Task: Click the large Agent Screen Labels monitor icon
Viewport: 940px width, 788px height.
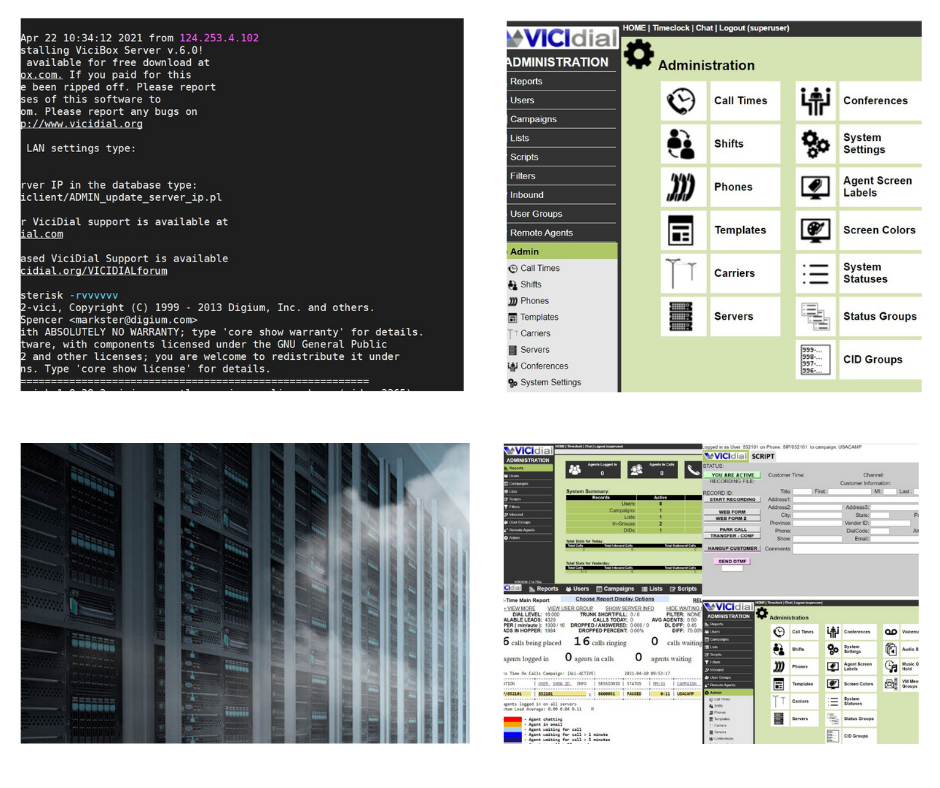Action: (817, 187)
